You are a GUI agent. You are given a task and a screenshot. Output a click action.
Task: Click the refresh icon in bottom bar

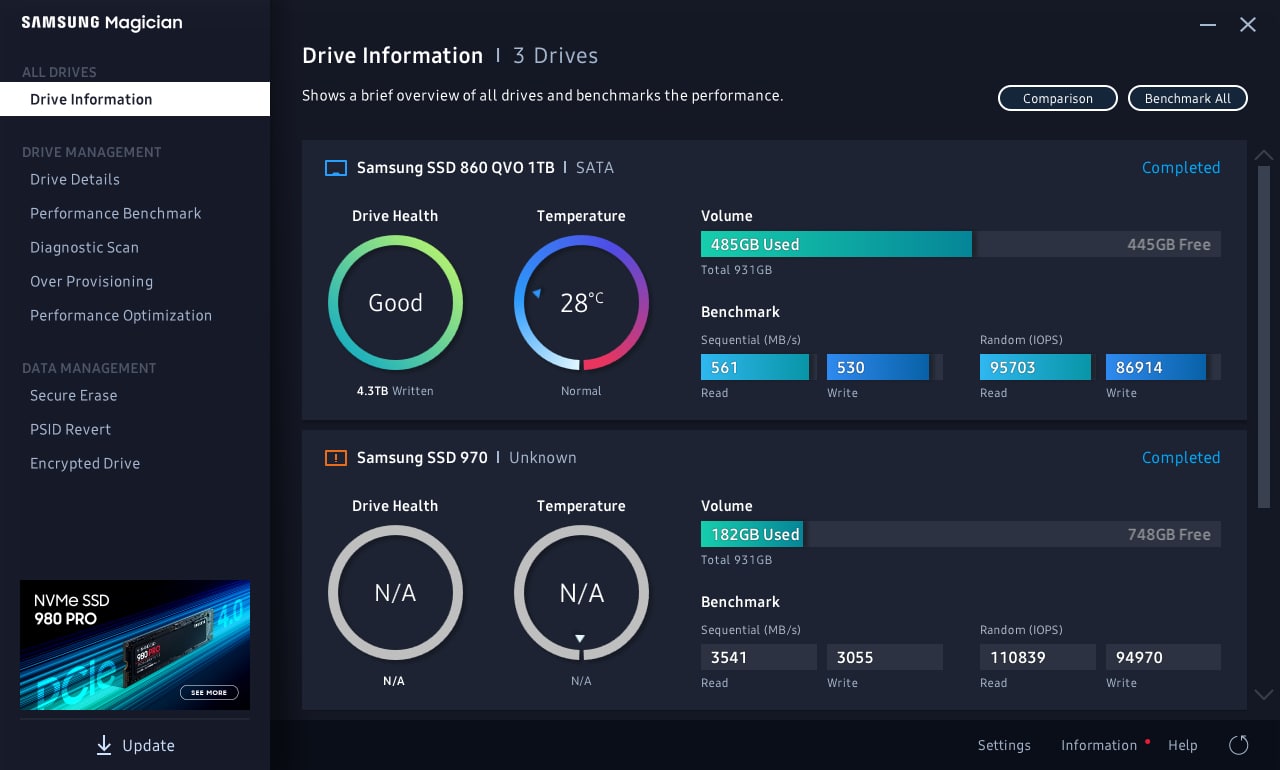[1238, 745]
